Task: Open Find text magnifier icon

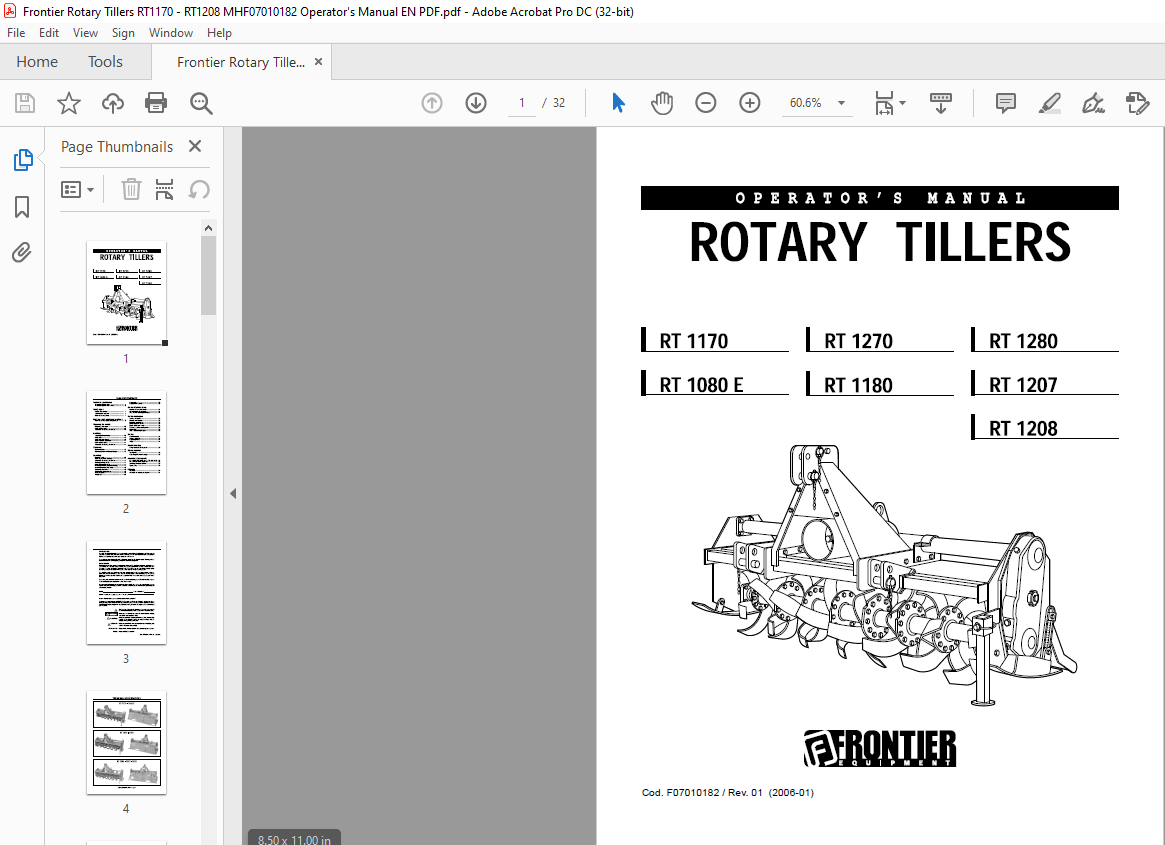Action: tap(201, 103)
